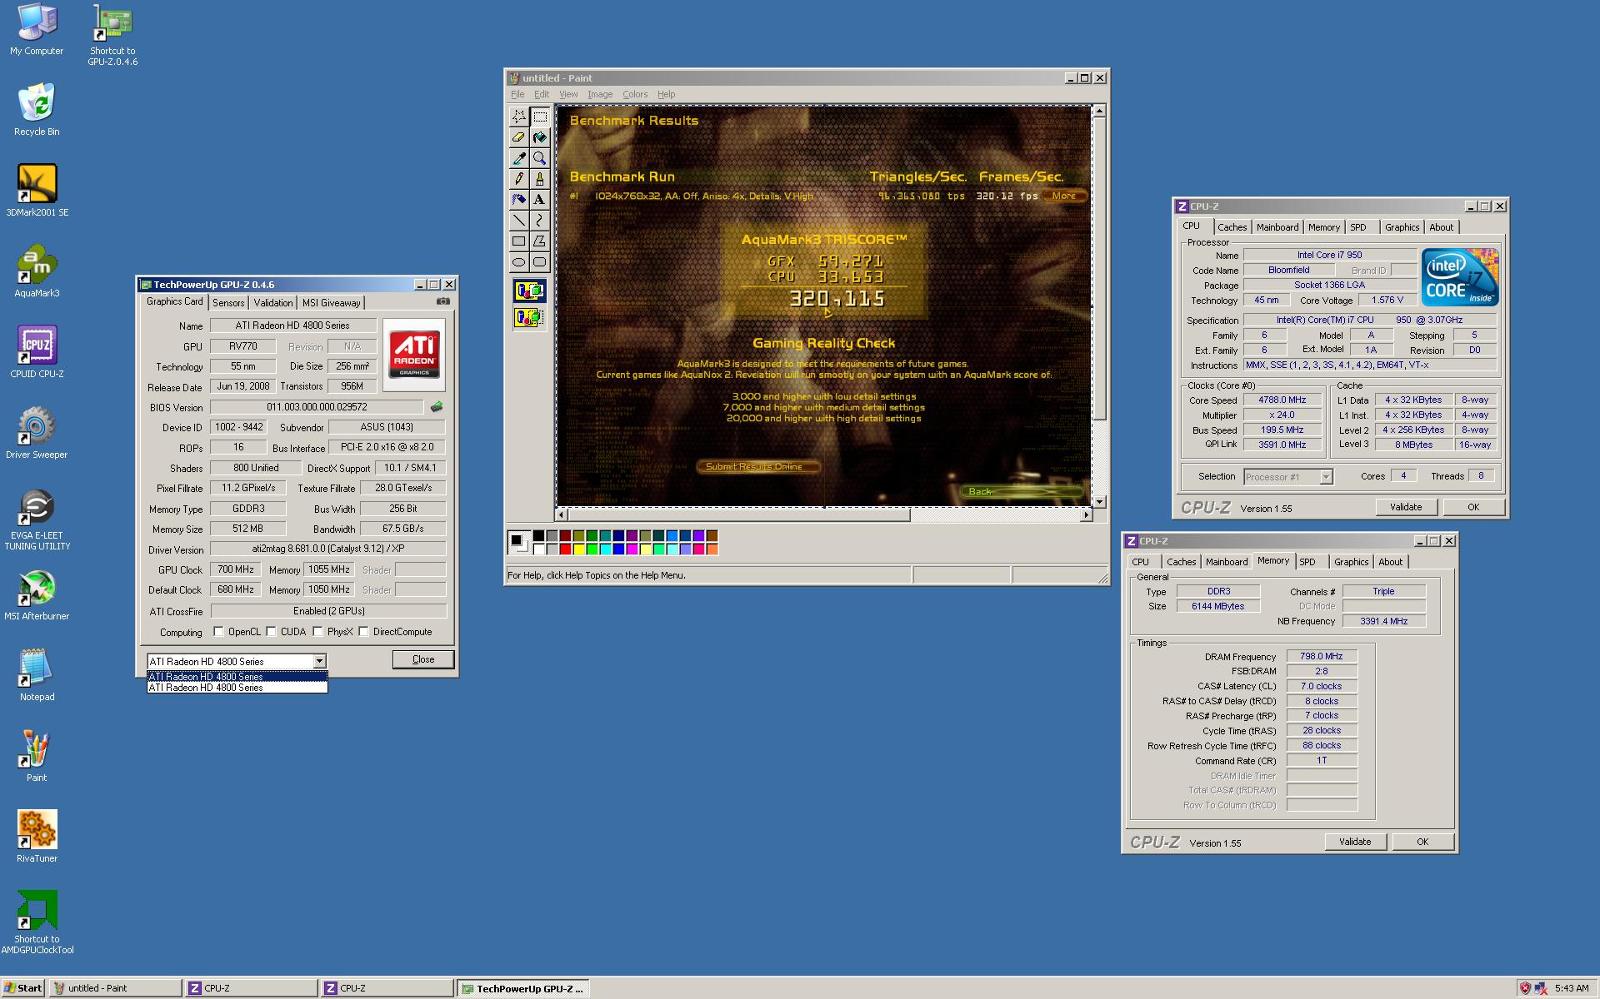This screenshot has width=1600, height=999.
Task: Switch to untitled - Paint taskbar button
Action: click(x=116, y=988)
